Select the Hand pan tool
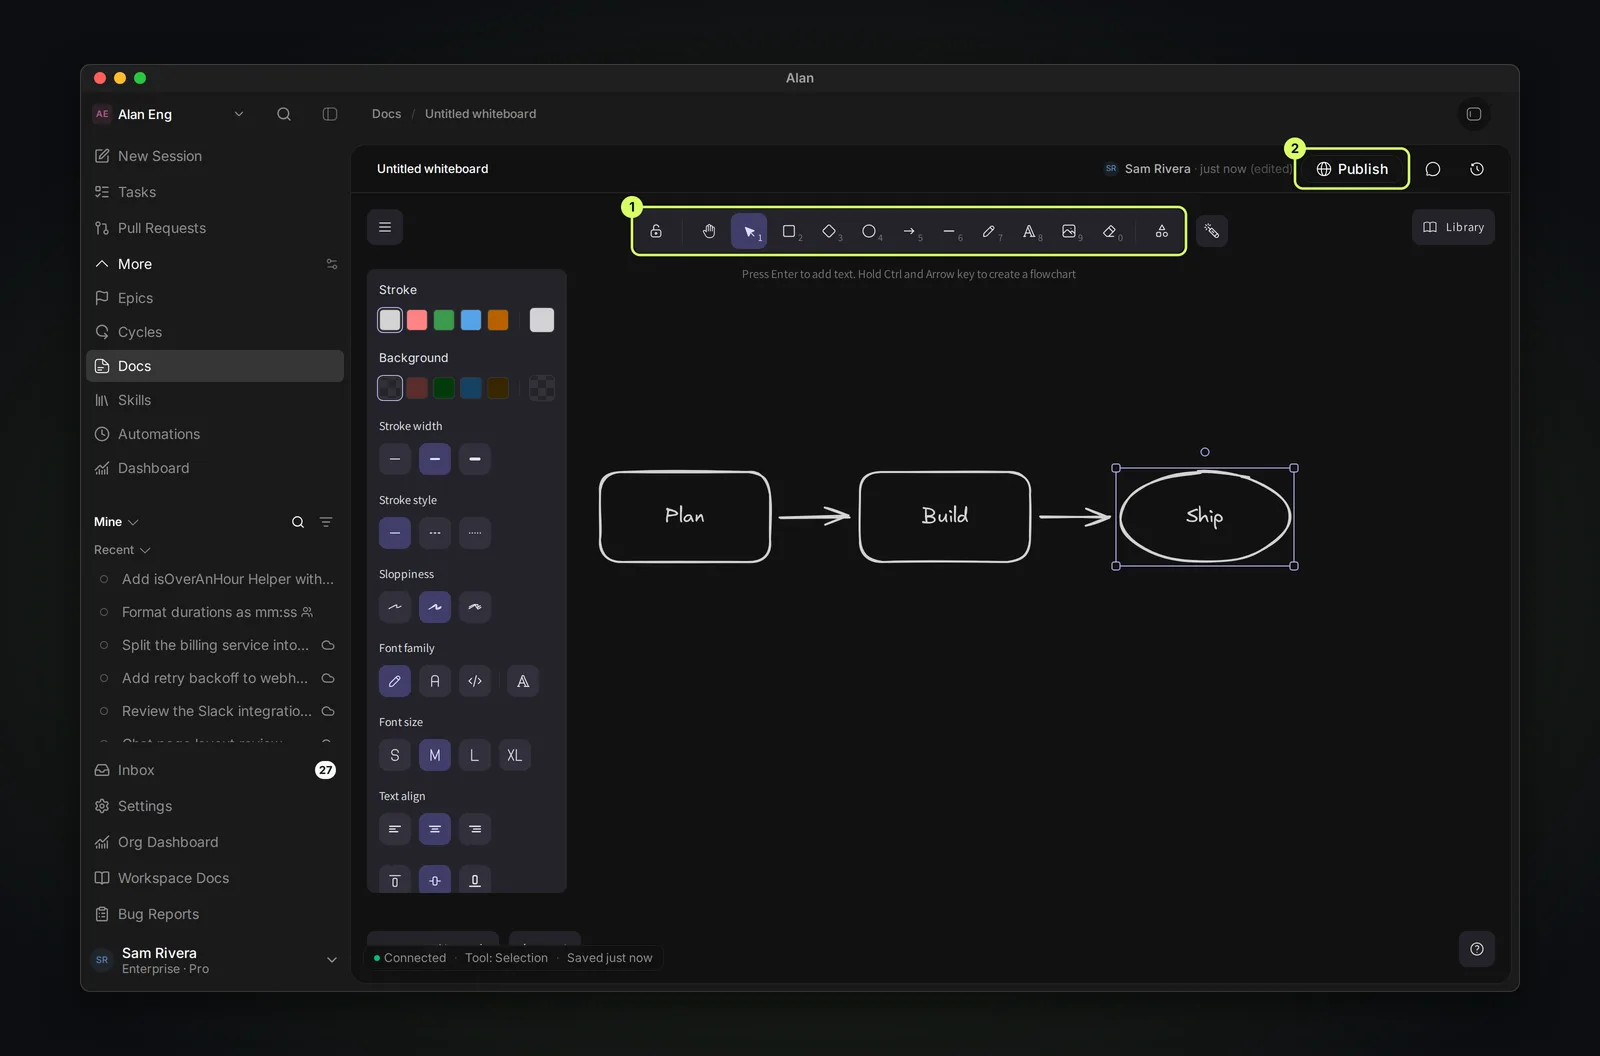The width and height of the screenshot is (1600, 1056). pyautogui.click(x=709, y=231)
